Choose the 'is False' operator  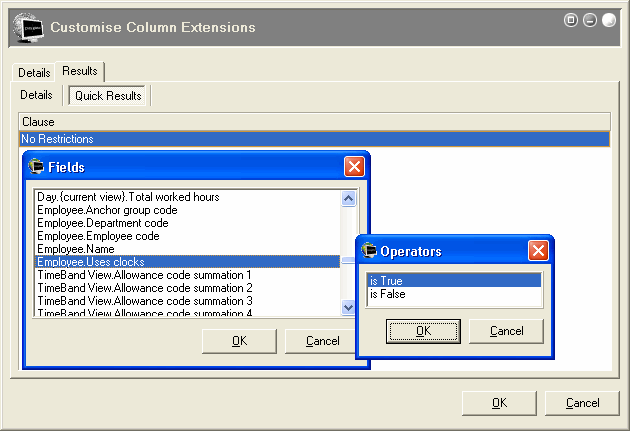[386, 294]
